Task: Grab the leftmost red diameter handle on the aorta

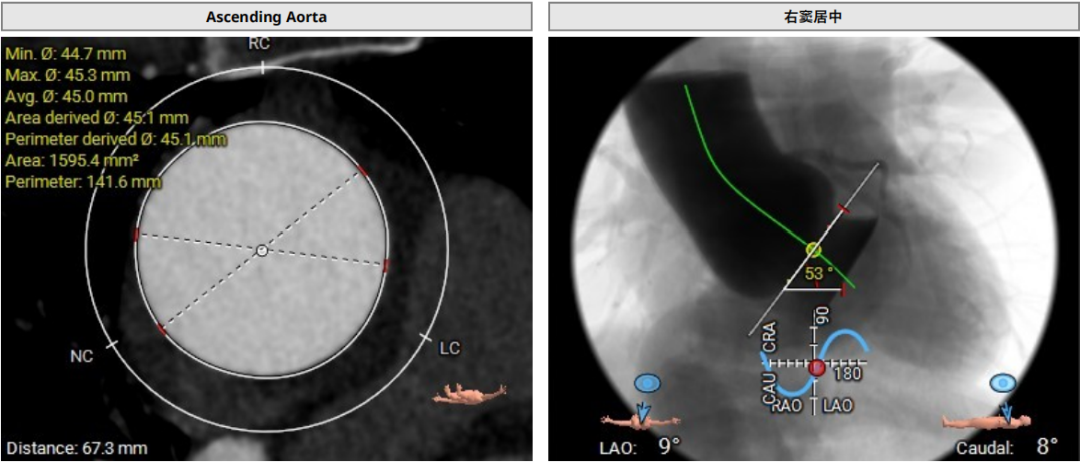Action: [x=136, y=234]
